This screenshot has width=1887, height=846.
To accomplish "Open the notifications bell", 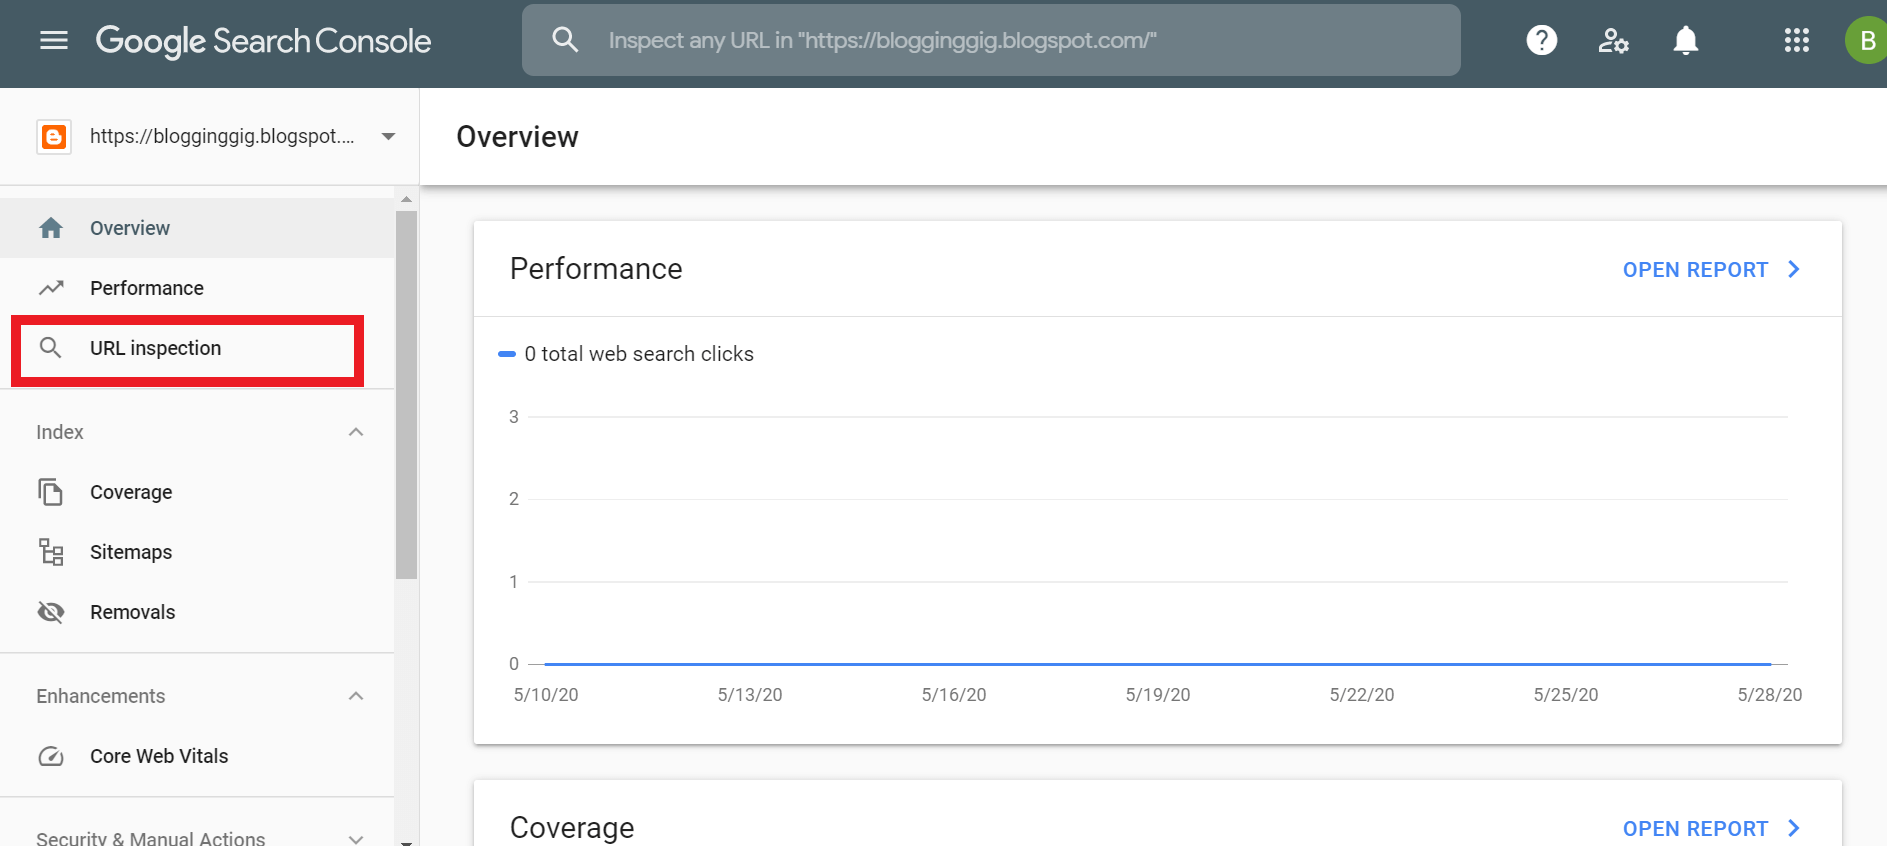I will pyautogui.click(x=1686, y=40).
